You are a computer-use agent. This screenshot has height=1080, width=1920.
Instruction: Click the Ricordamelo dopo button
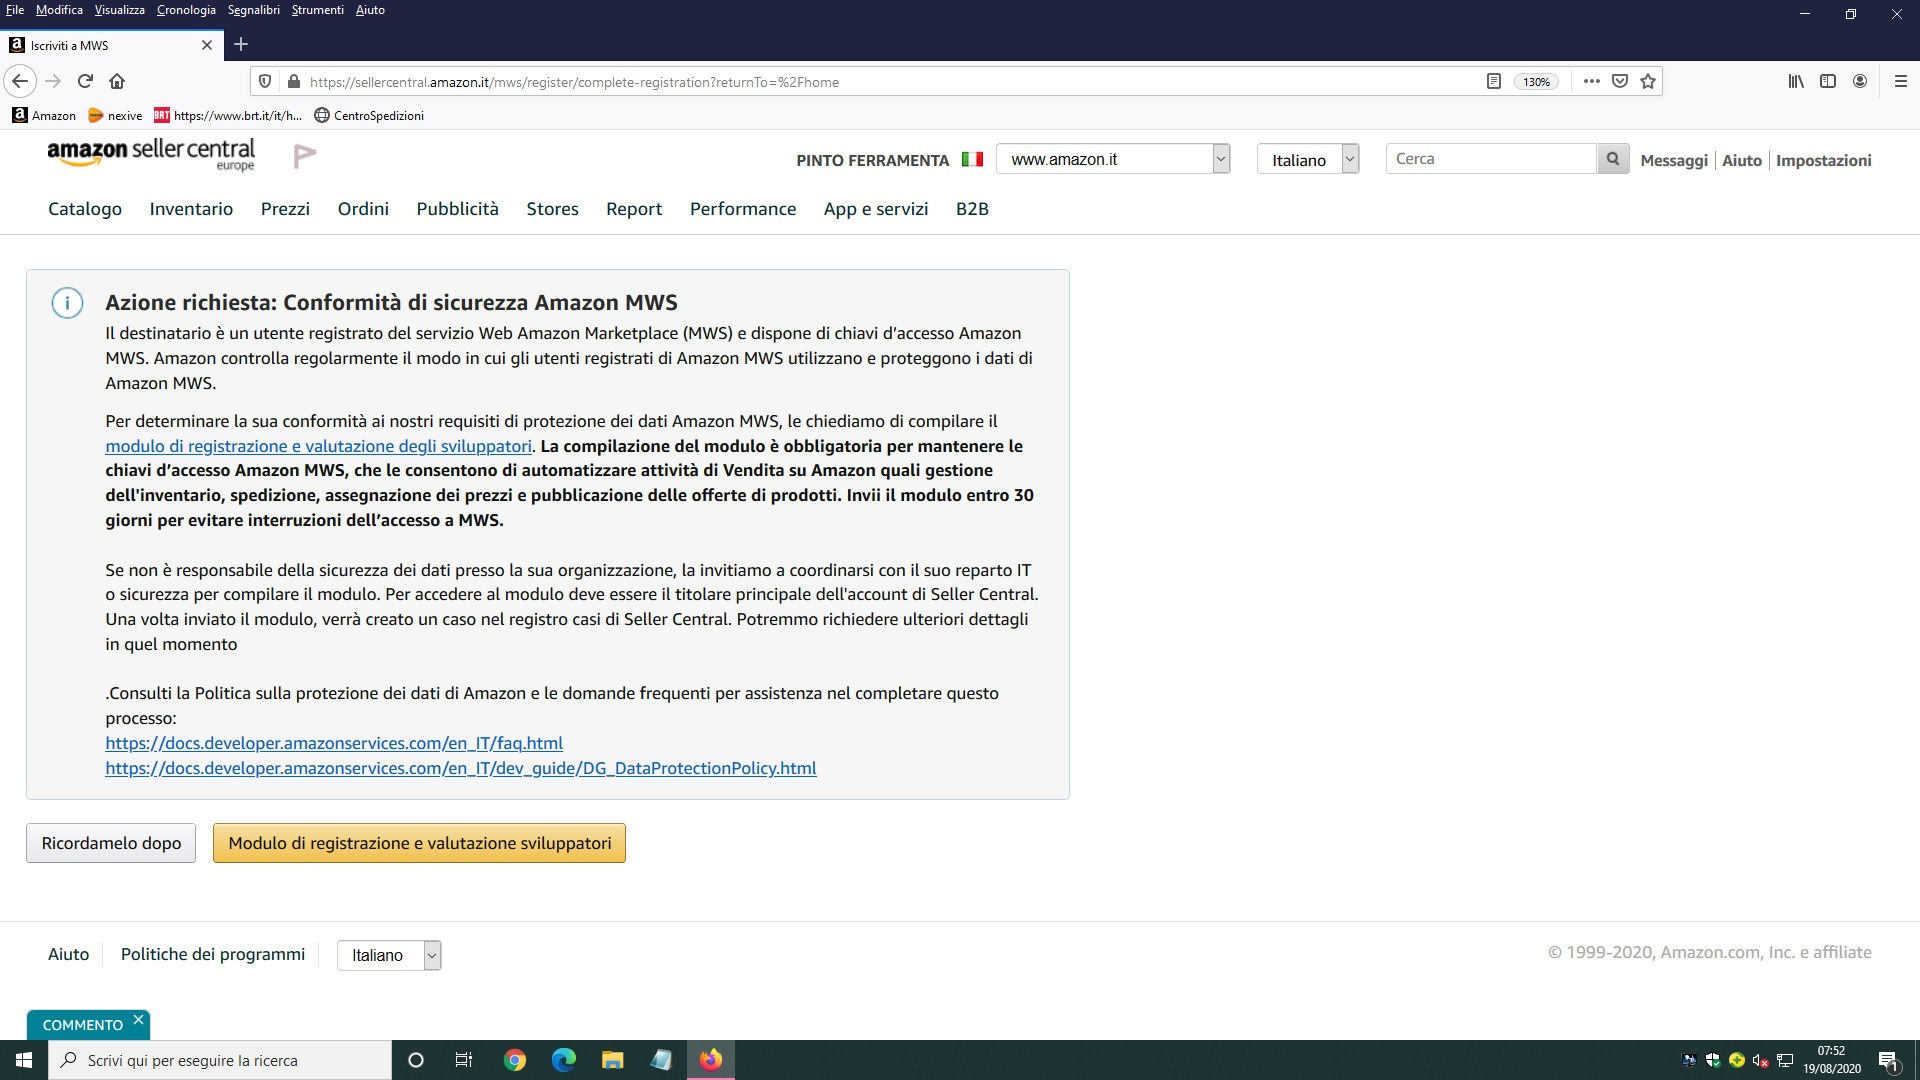click(x=111, y=843)
